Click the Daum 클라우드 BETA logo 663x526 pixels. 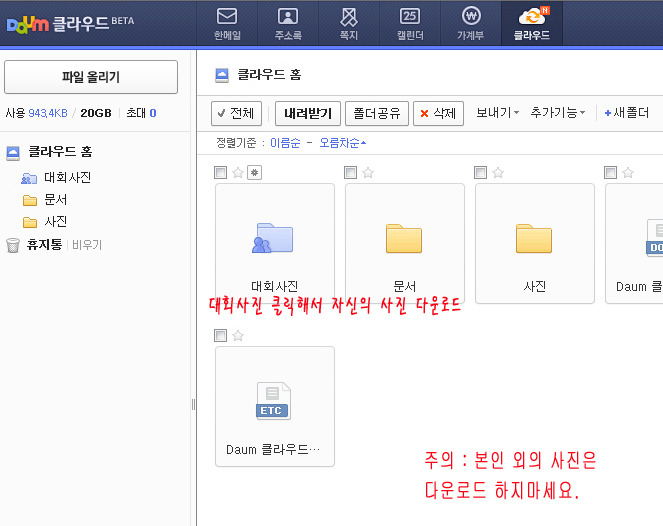coord(70,24)
